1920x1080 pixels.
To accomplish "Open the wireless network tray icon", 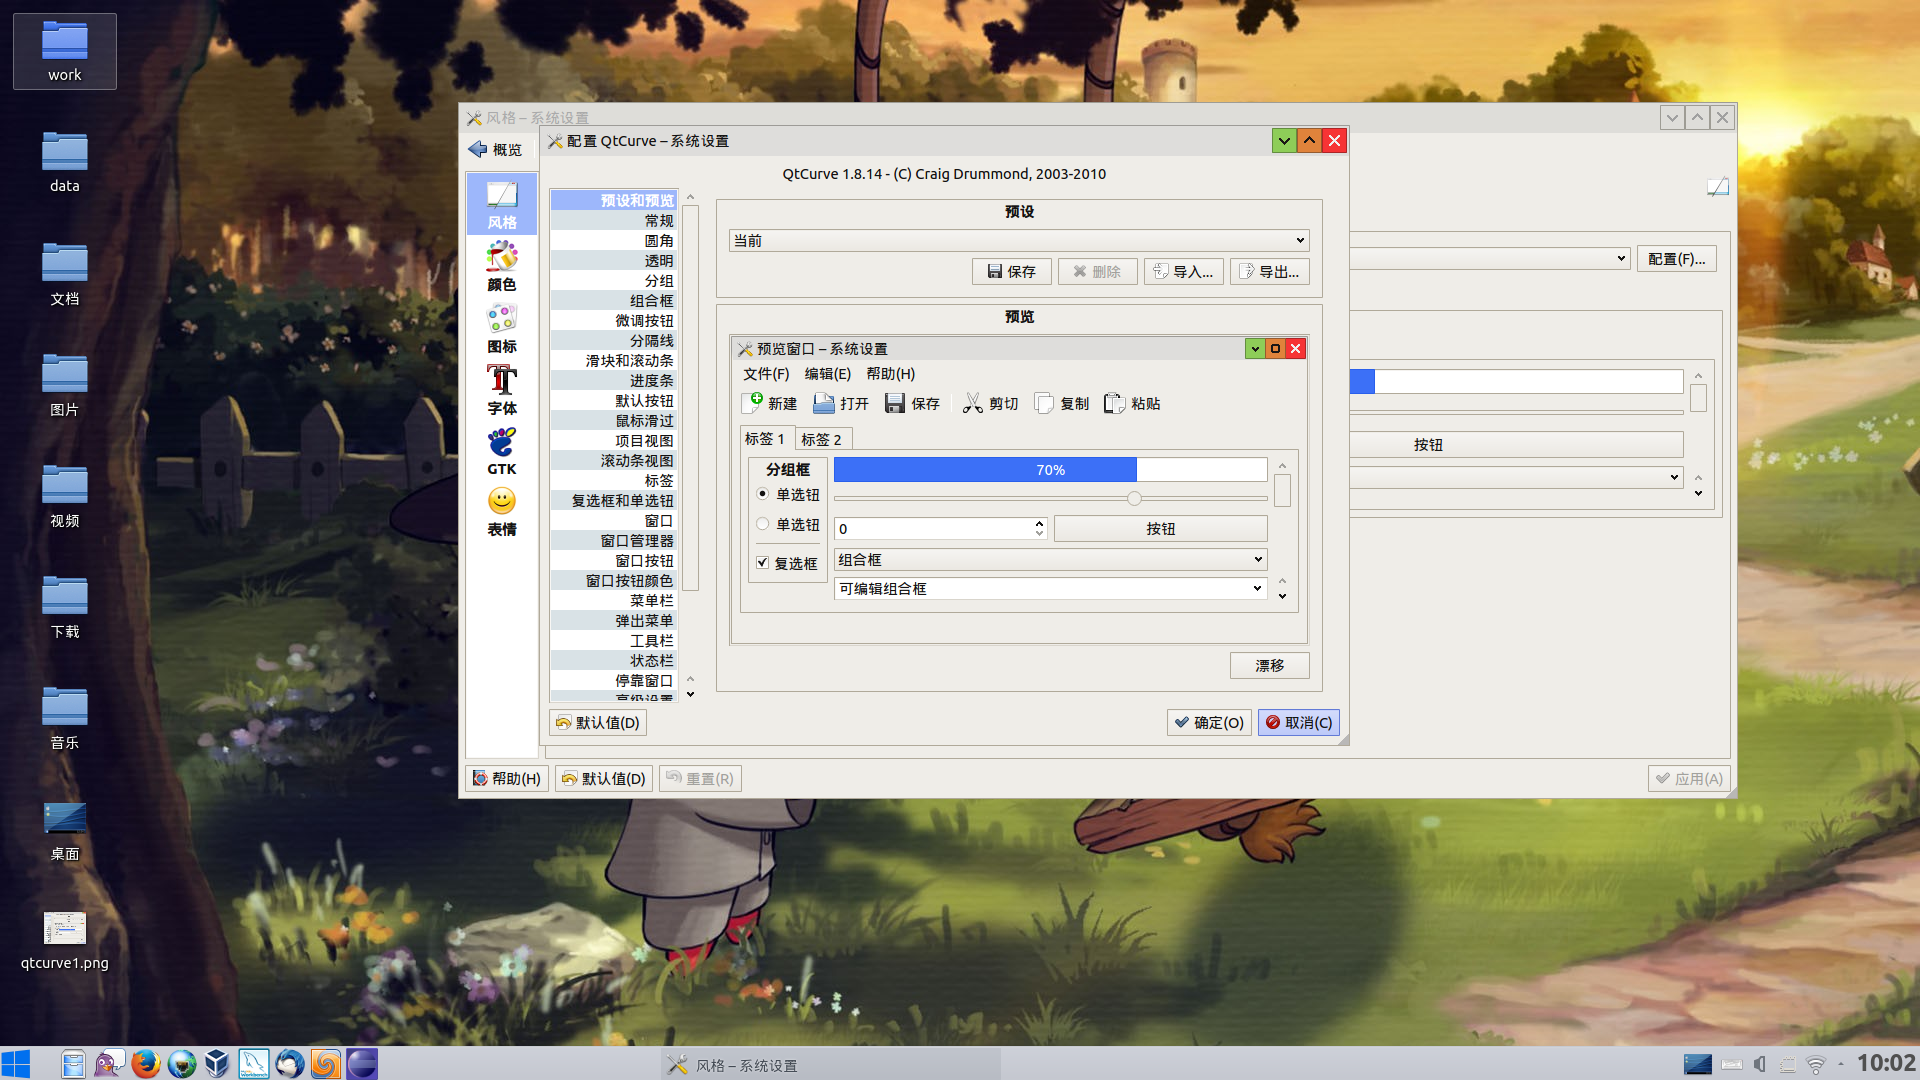I will (x=1816, y=1064).
